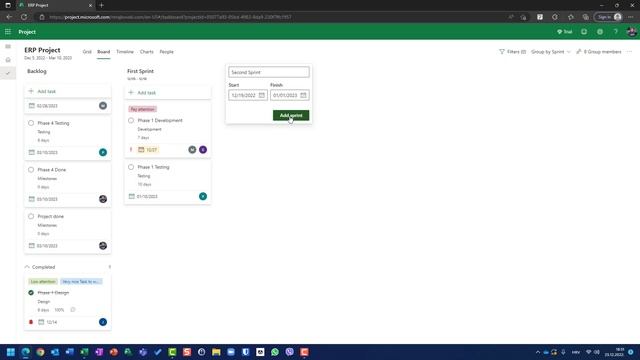Mark Phase 1 Development as complete

click(131, 120)
